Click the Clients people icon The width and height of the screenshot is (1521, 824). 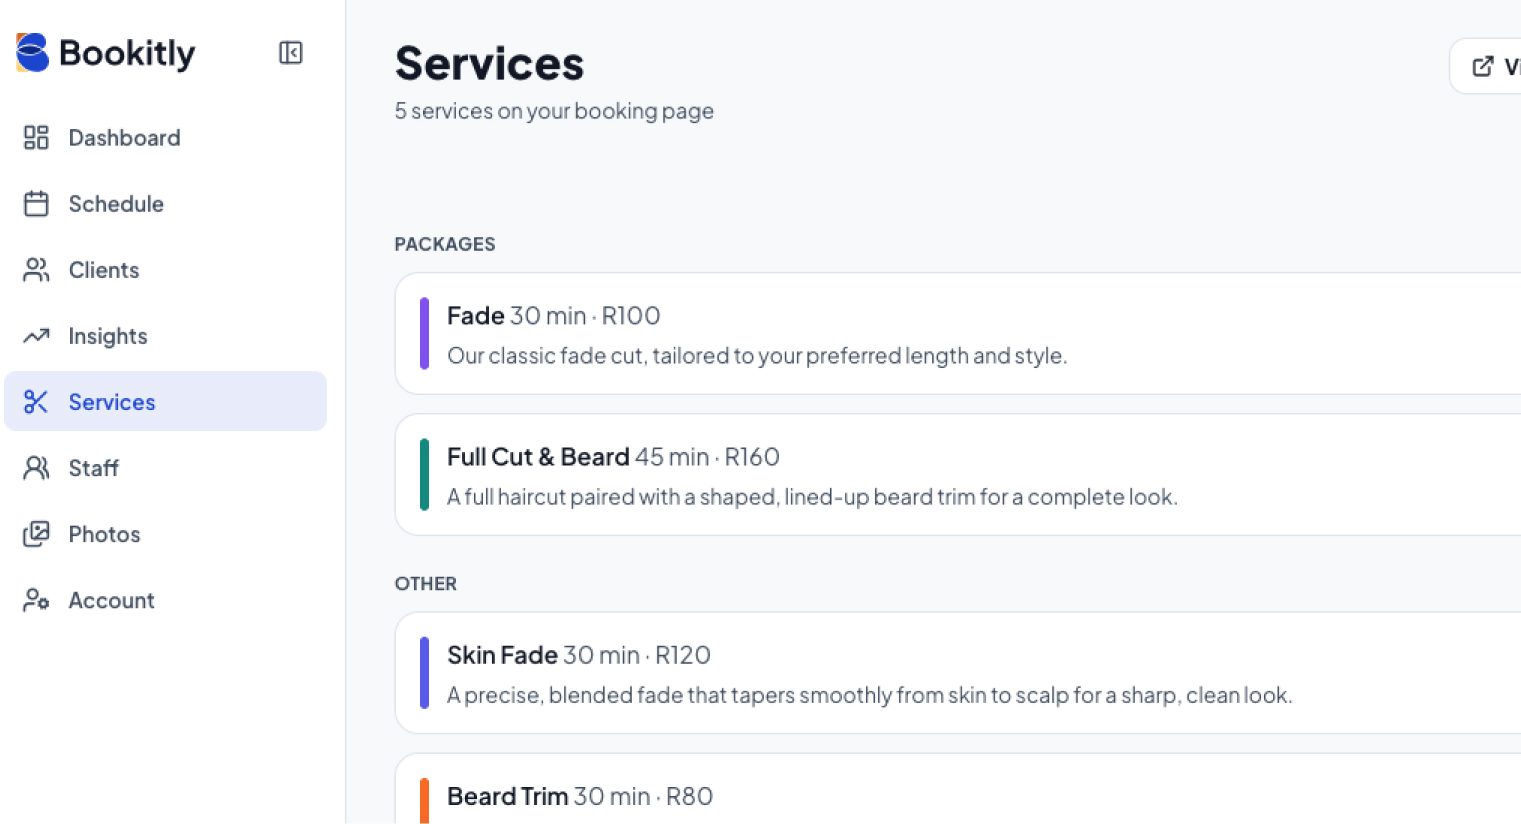point(36,270)
